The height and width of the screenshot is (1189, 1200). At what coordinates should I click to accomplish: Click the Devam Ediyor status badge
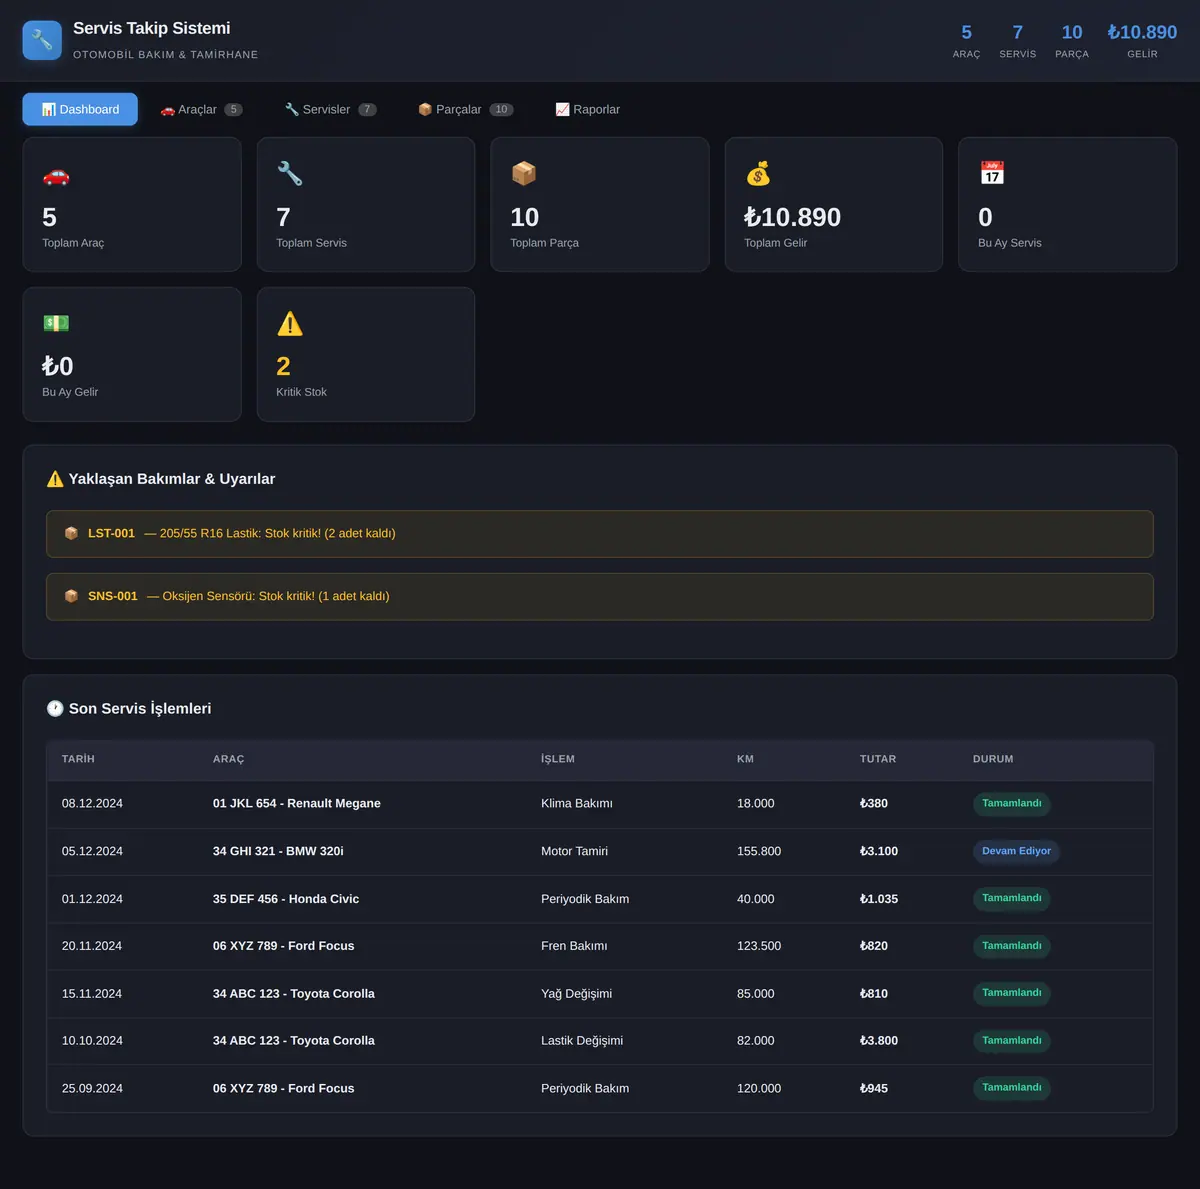pos(1016,851)
